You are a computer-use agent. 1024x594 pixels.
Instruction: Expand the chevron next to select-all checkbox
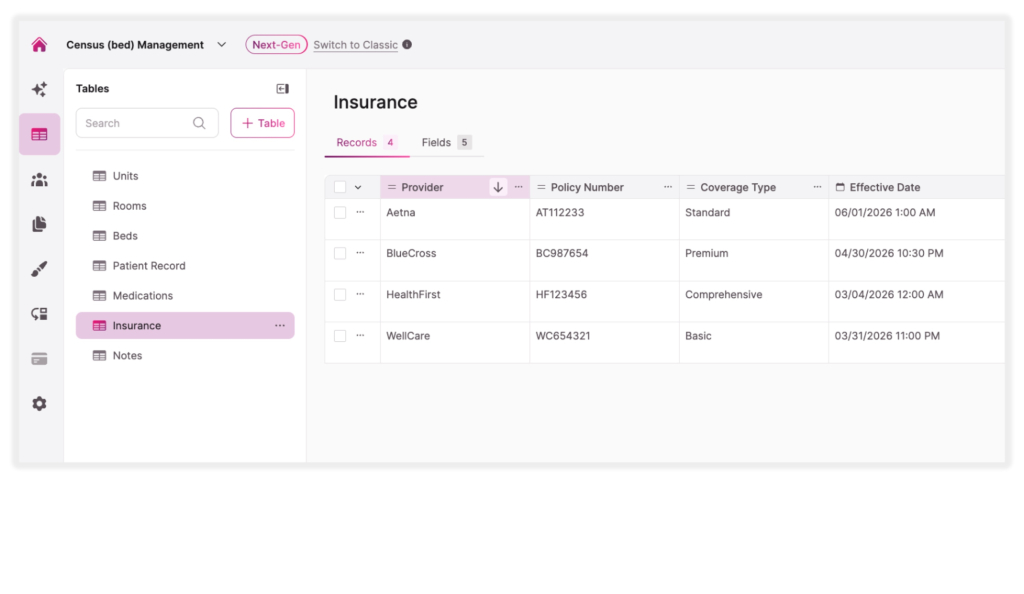(357, 186)
